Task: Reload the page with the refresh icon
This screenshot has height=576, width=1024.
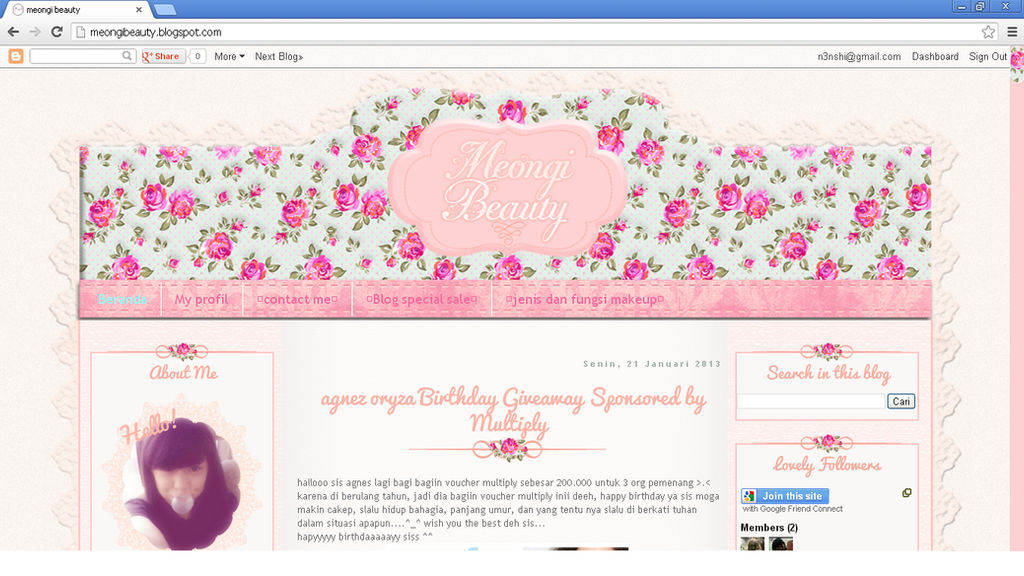Action: tap(57, 32)
